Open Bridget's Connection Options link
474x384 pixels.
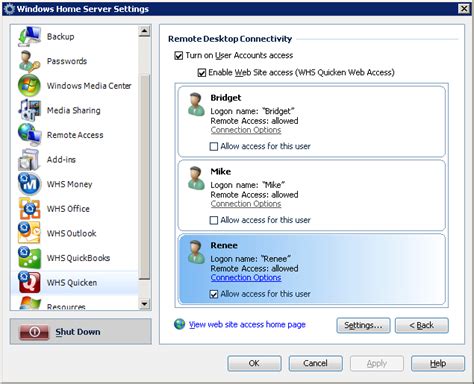246,130
